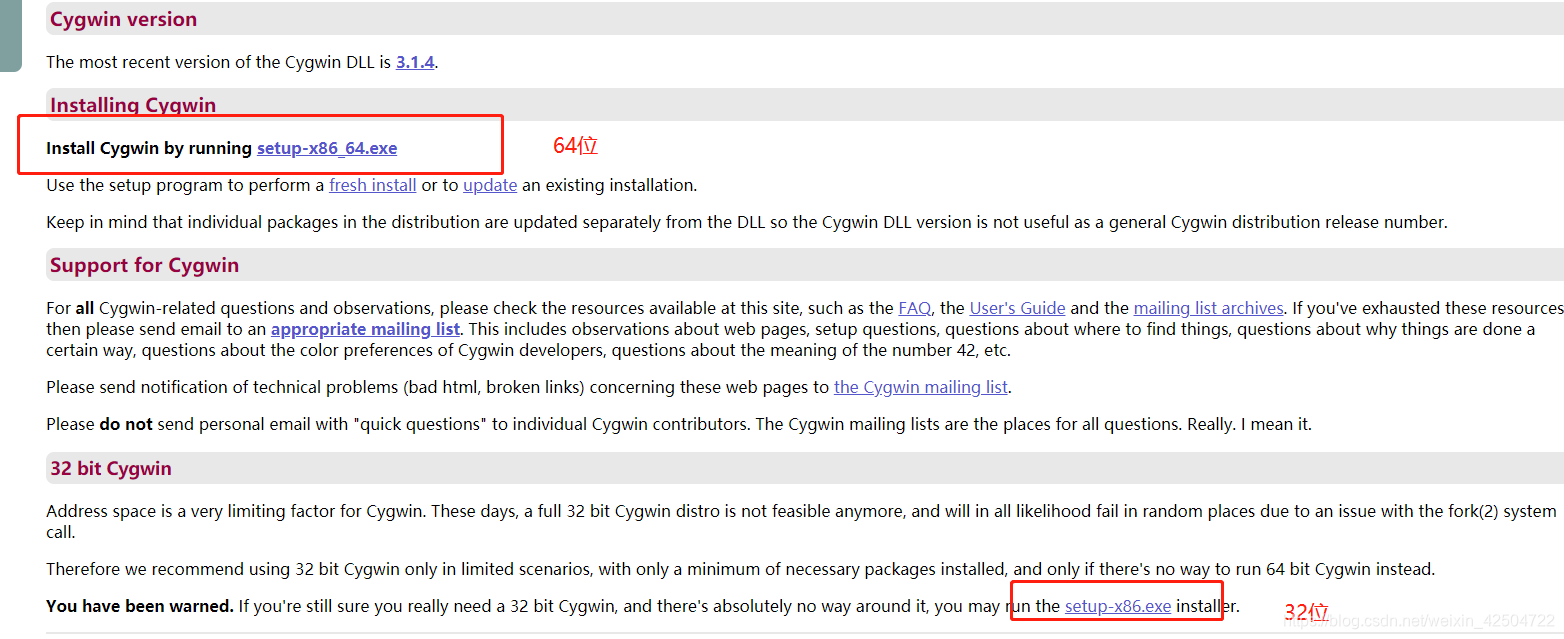The width and height of the screenshot is (1564, 639).
Task: Click the 32 bit Cygwin heading
Action: point(111,468)
